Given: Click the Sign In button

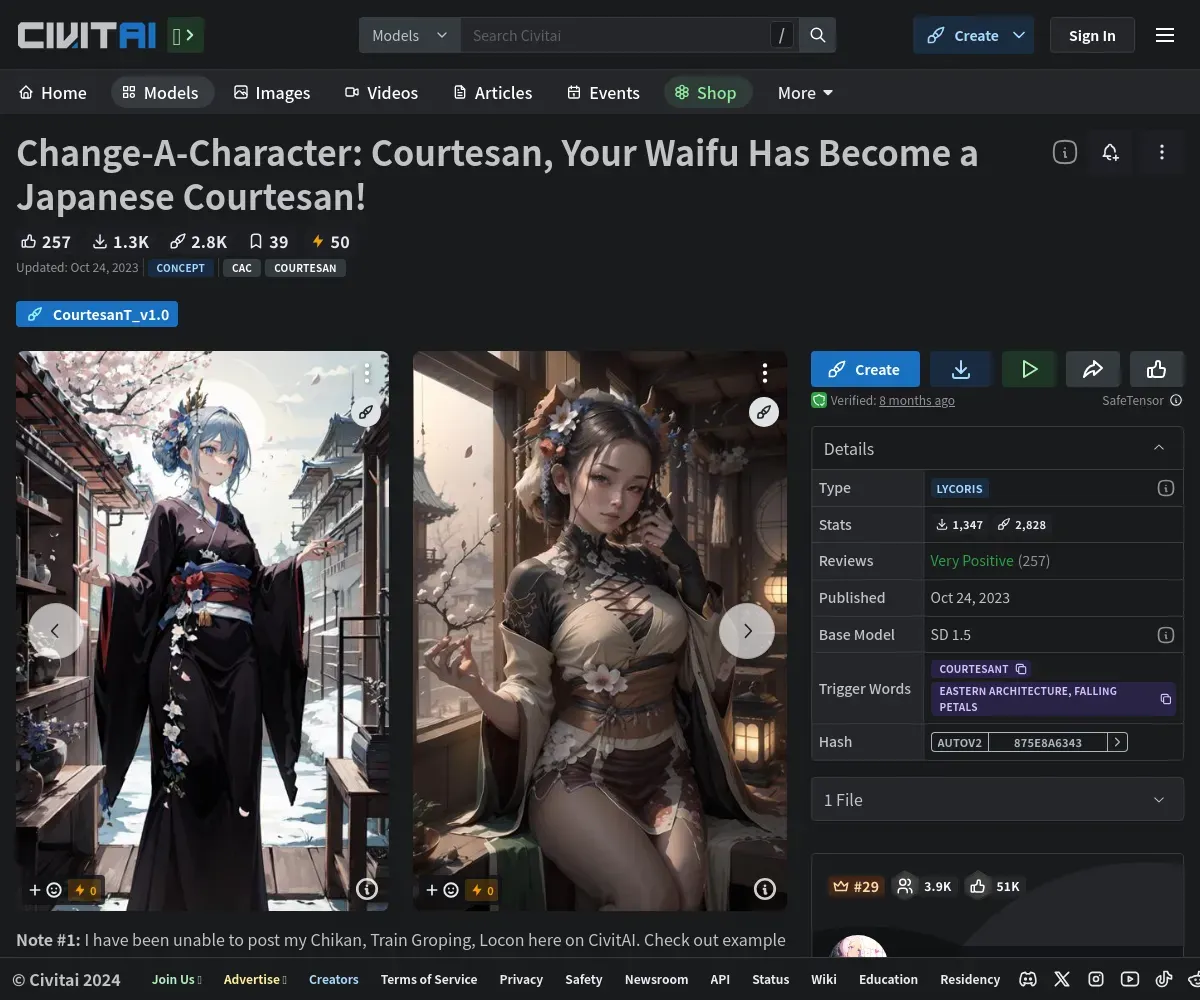Looking at the screenshot, I should pyautogui.click(x=1092, y=35).
